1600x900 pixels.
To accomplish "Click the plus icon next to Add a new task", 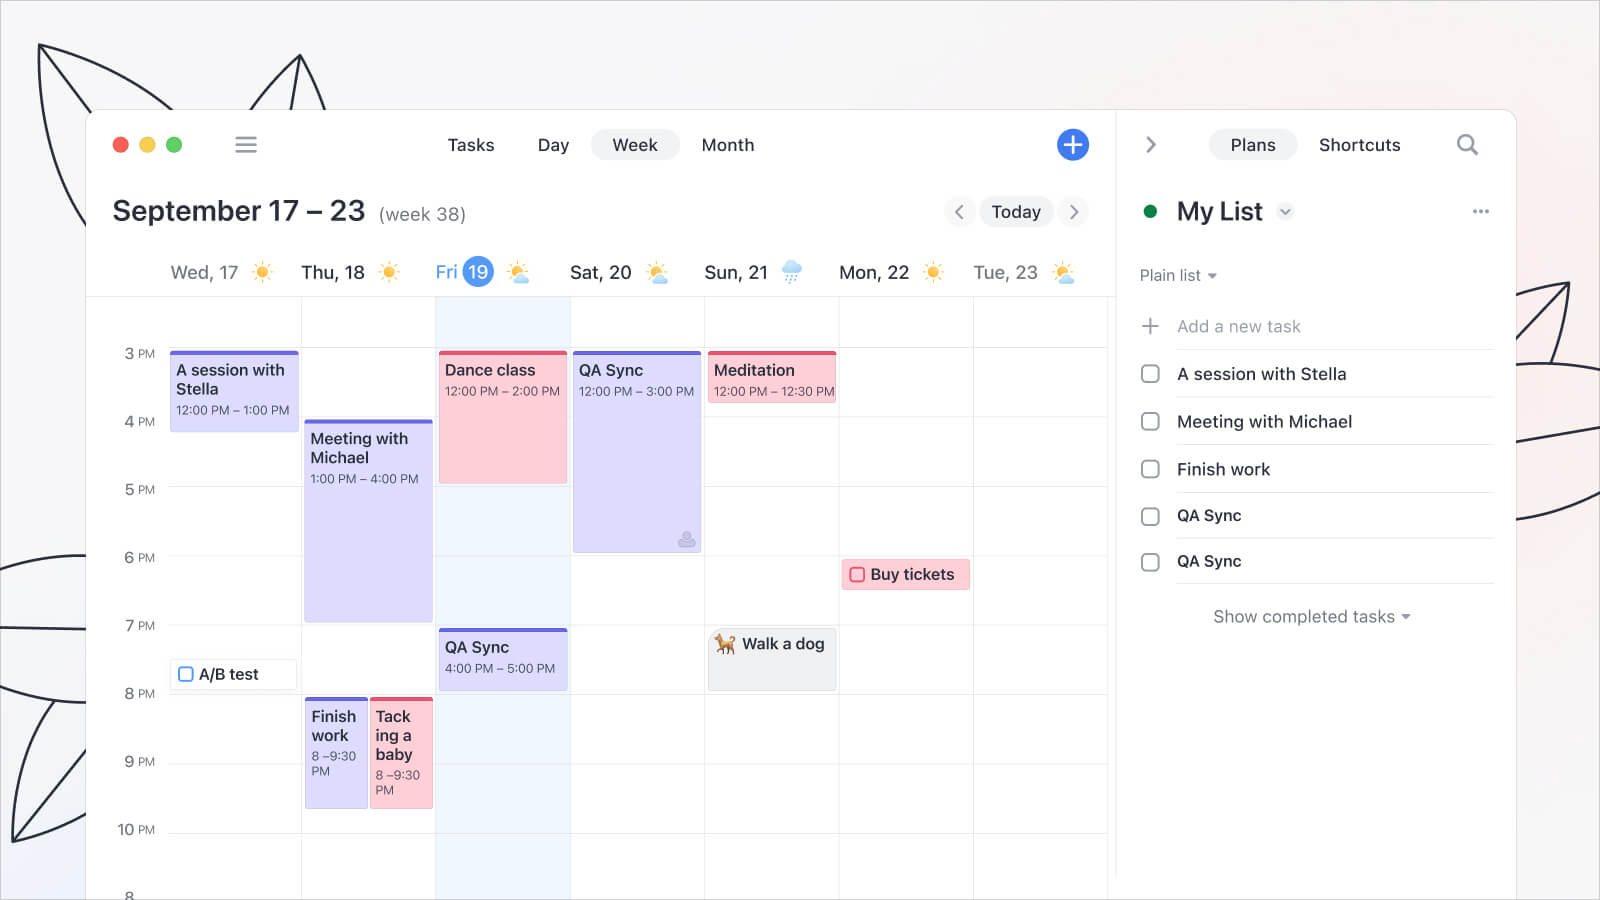I will click(1149, 325).
